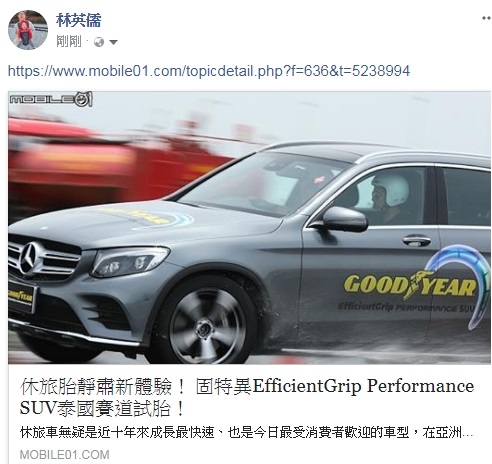This screenshot has width=492, height=464.
Task: Click the globe public privacy icon
Action: (x=99, y=42)
